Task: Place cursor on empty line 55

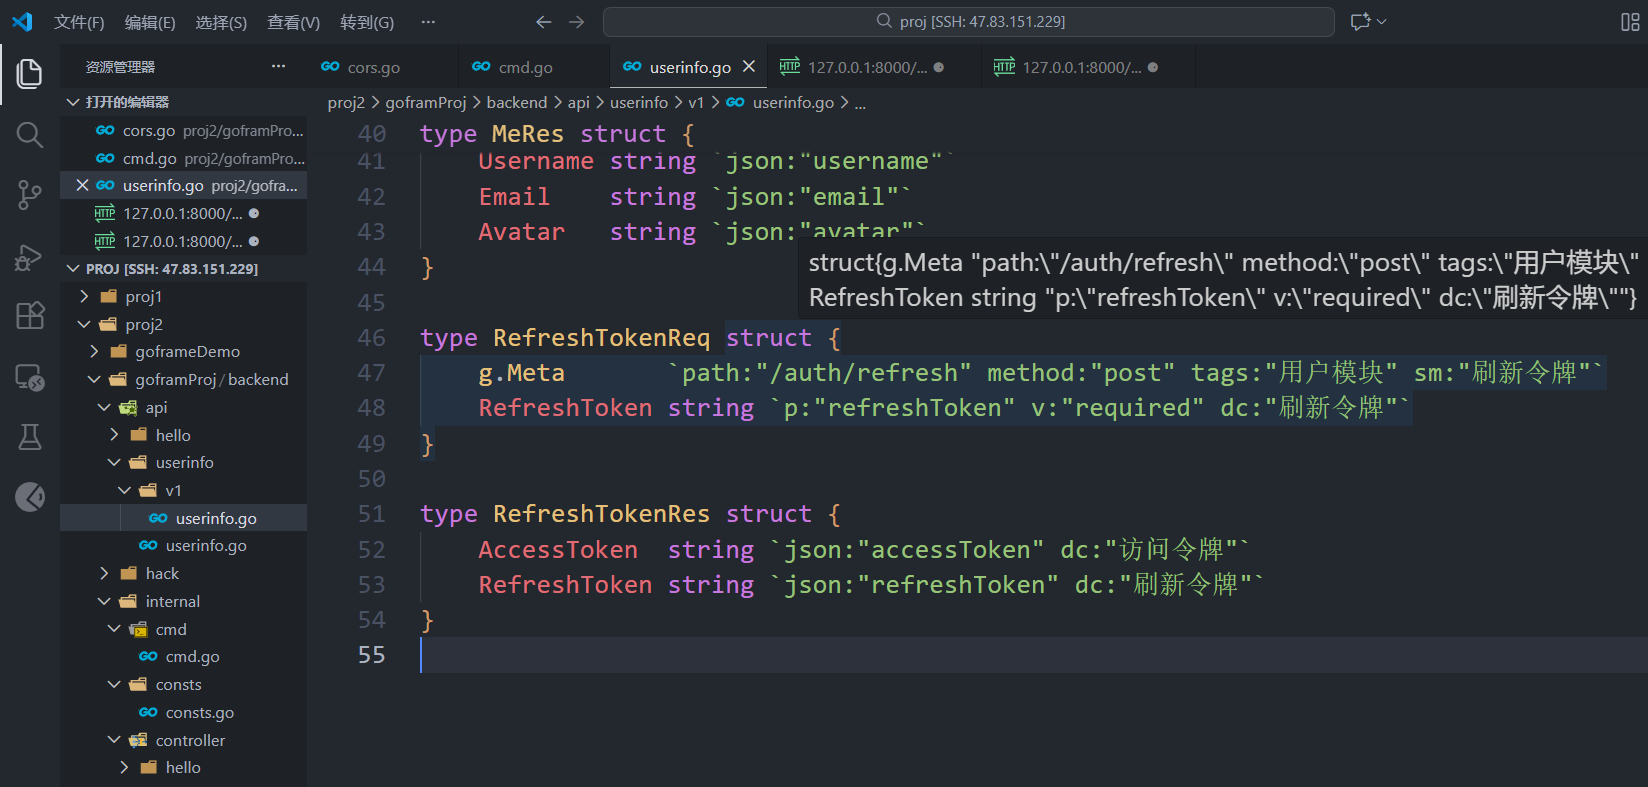Action: coord(1033,655)
